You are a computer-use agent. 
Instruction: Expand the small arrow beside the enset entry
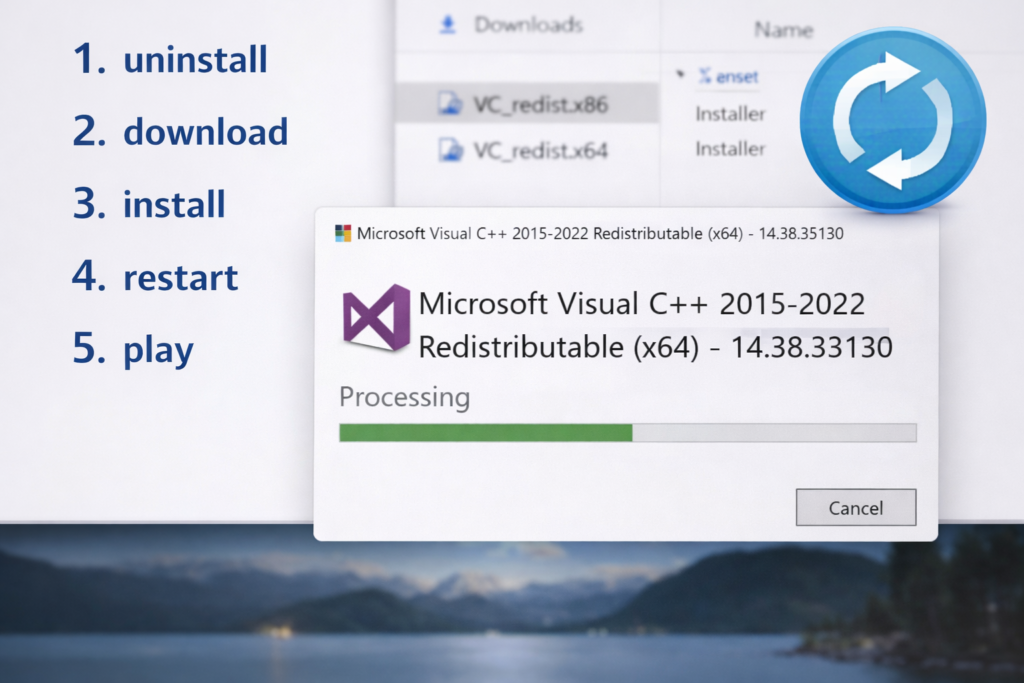point(681,75)
